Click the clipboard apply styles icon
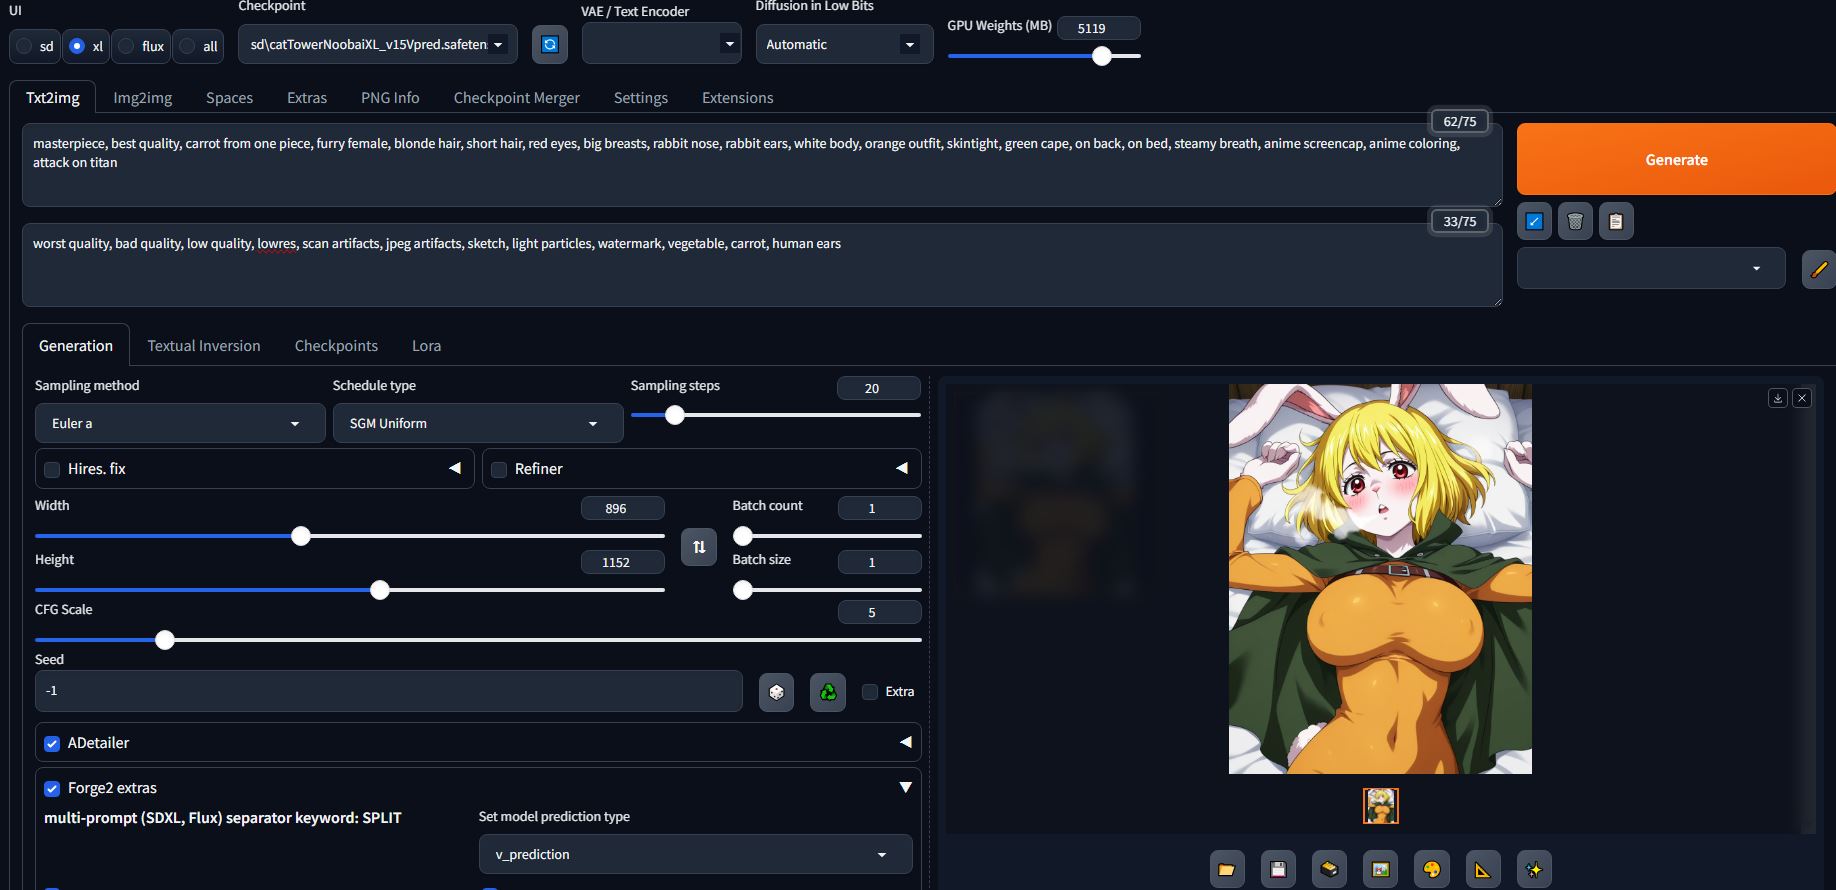 click(1616, 222)
